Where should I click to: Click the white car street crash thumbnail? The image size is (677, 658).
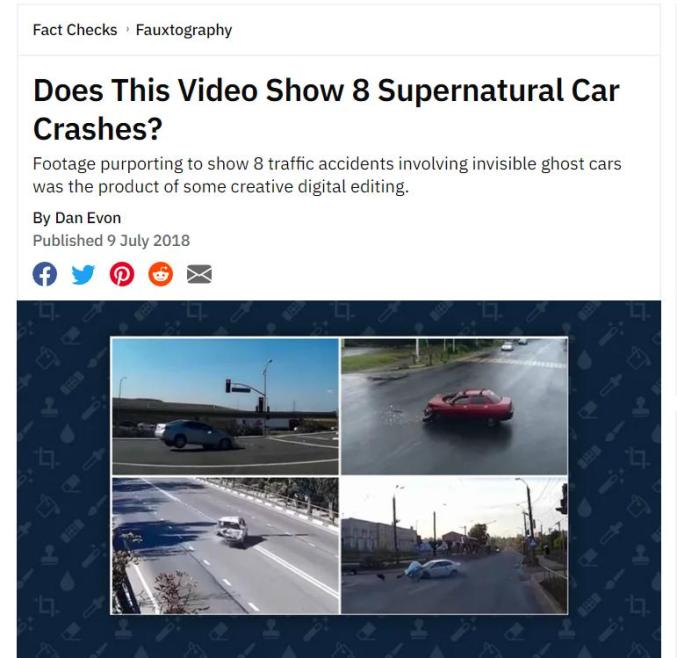coord(454,545)
